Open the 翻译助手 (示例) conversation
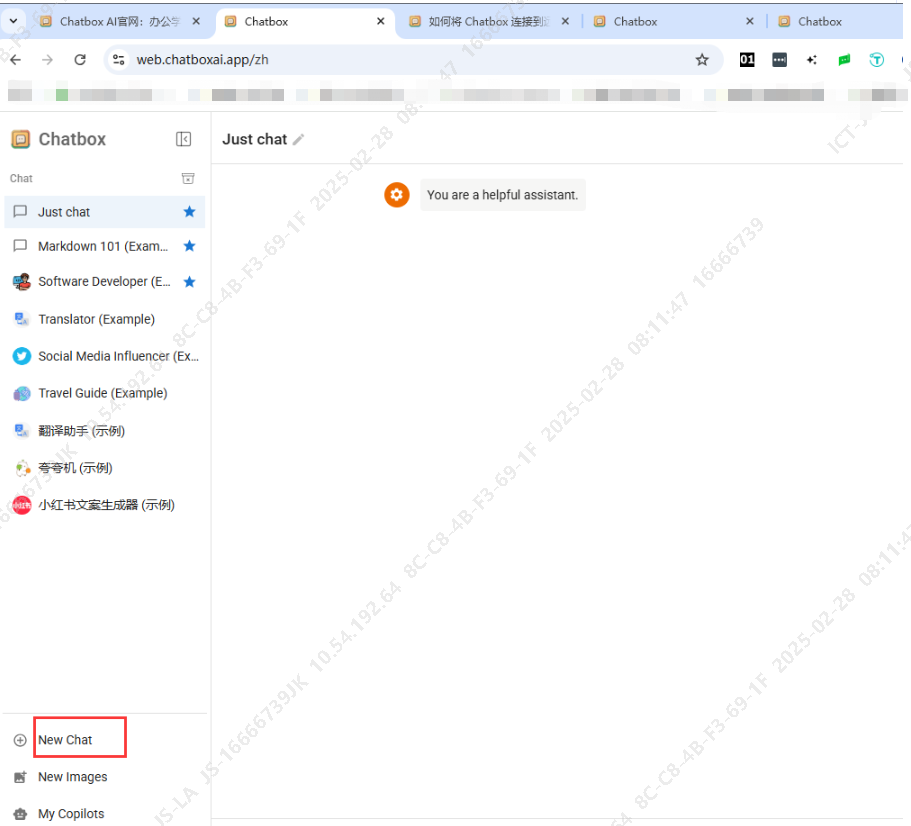 [x=105, y=431]
